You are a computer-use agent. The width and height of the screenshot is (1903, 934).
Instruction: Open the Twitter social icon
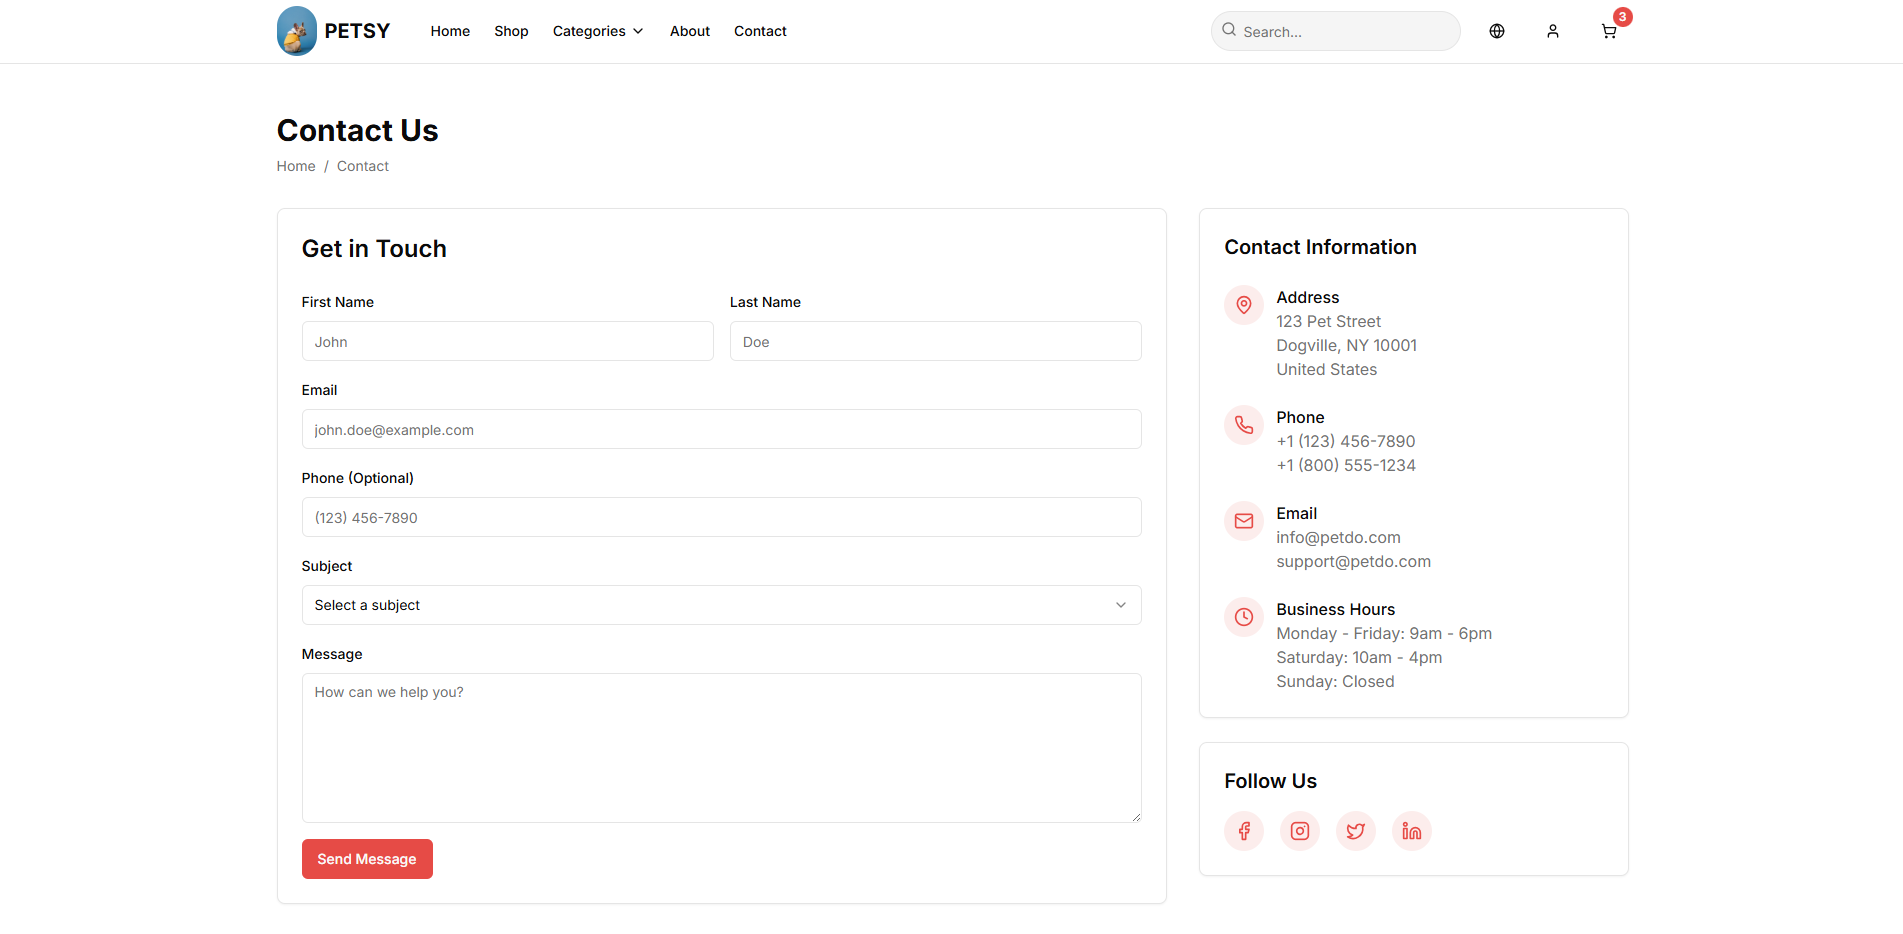[x=1355, y=831]
